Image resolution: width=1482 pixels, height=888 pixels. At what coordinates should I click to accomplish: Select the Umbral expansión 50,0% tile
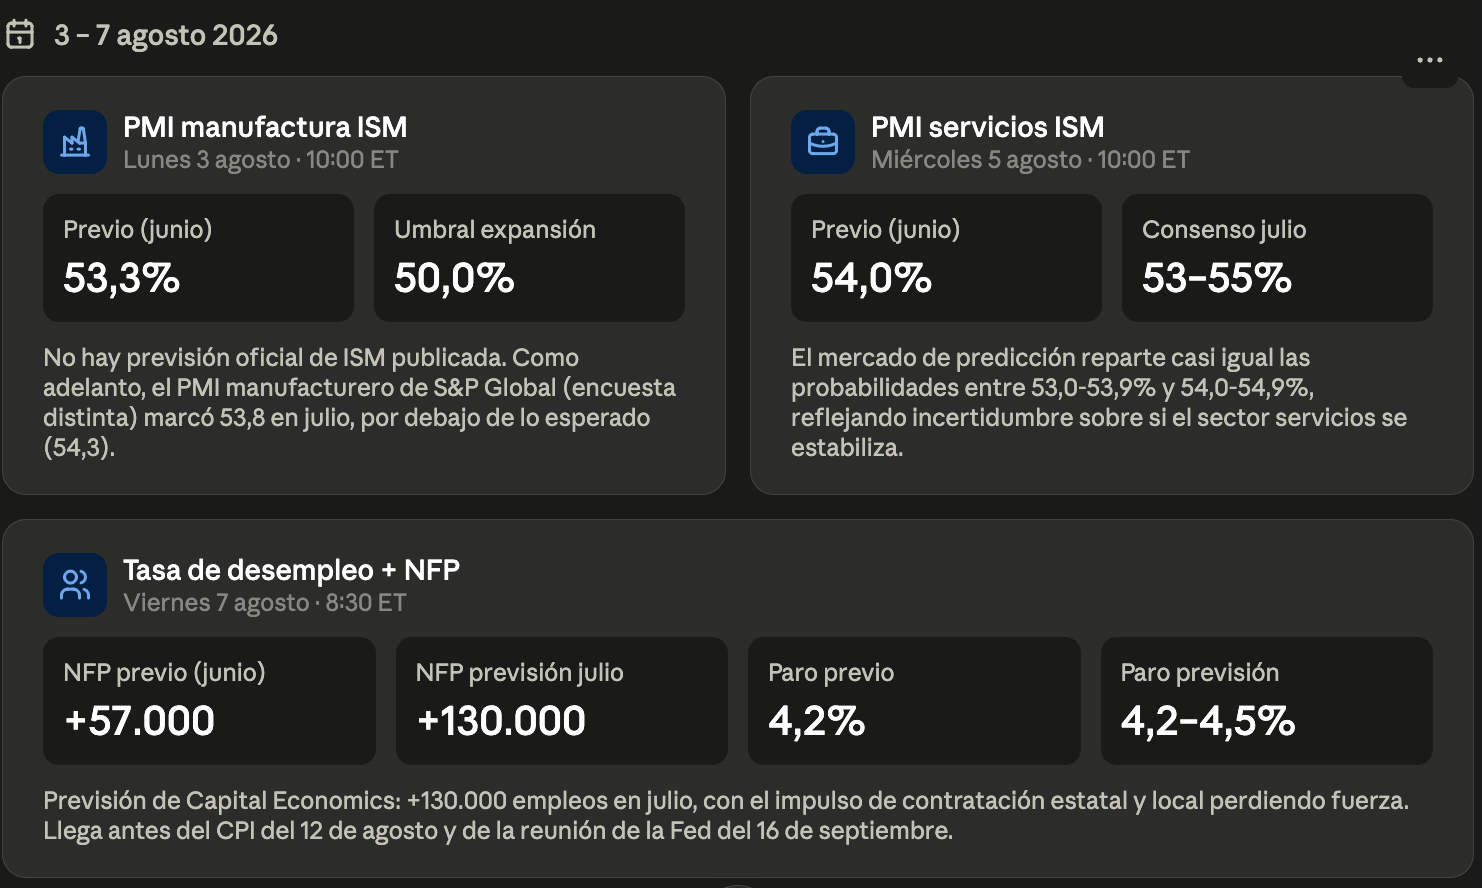[529, 258]
